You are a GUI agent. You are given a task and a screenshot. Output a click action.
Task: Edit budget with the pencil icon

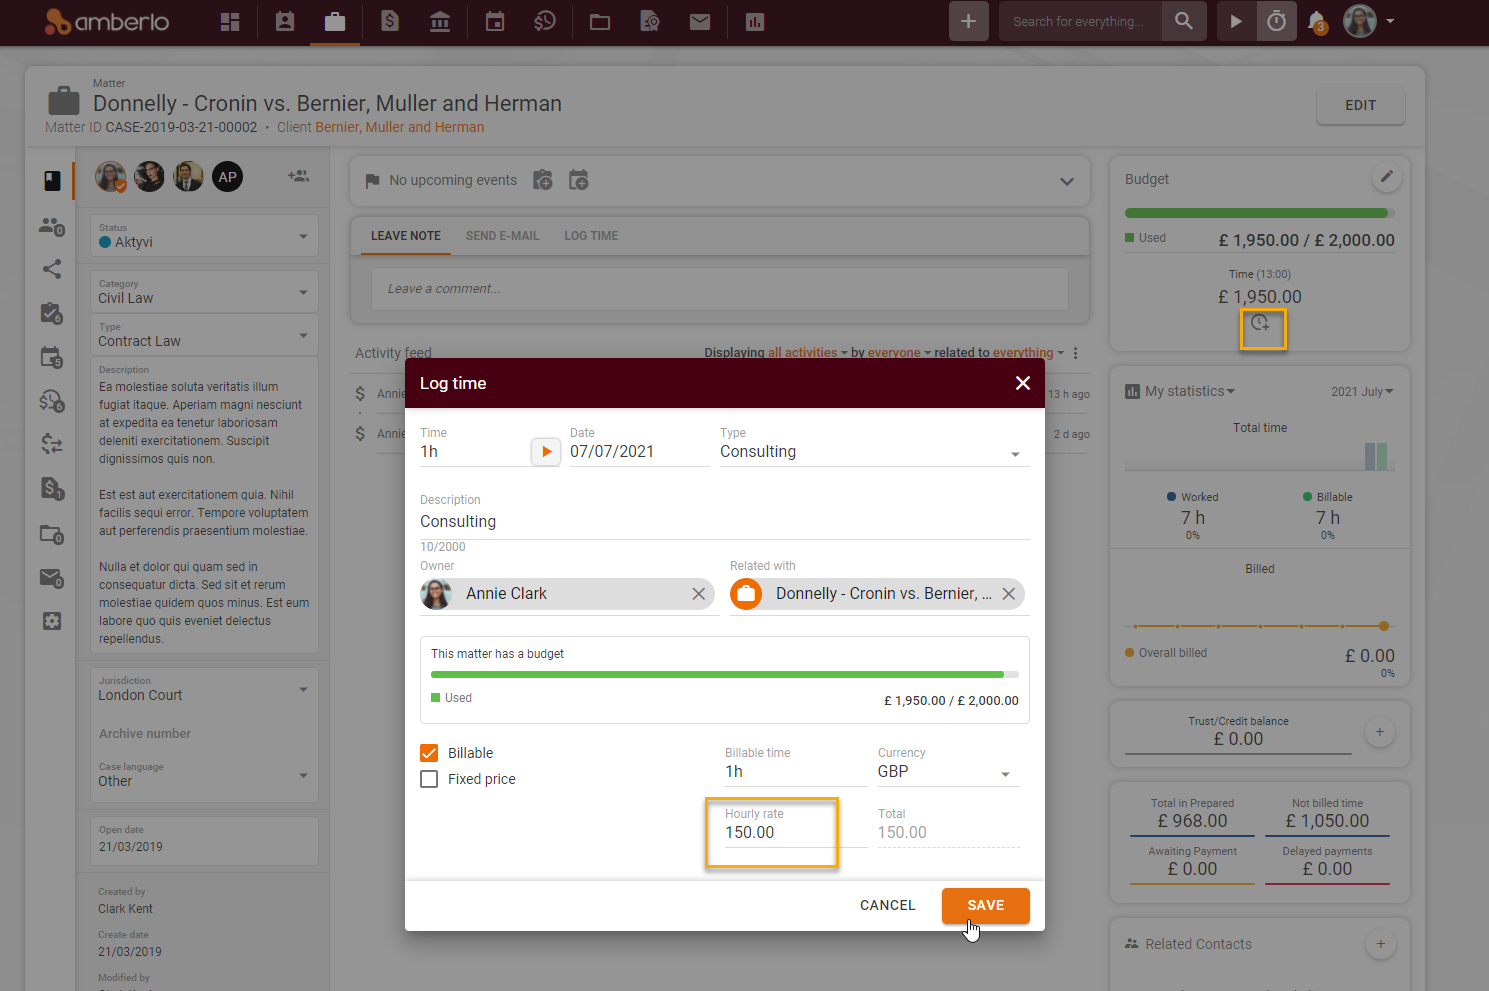click(1386, 177)
